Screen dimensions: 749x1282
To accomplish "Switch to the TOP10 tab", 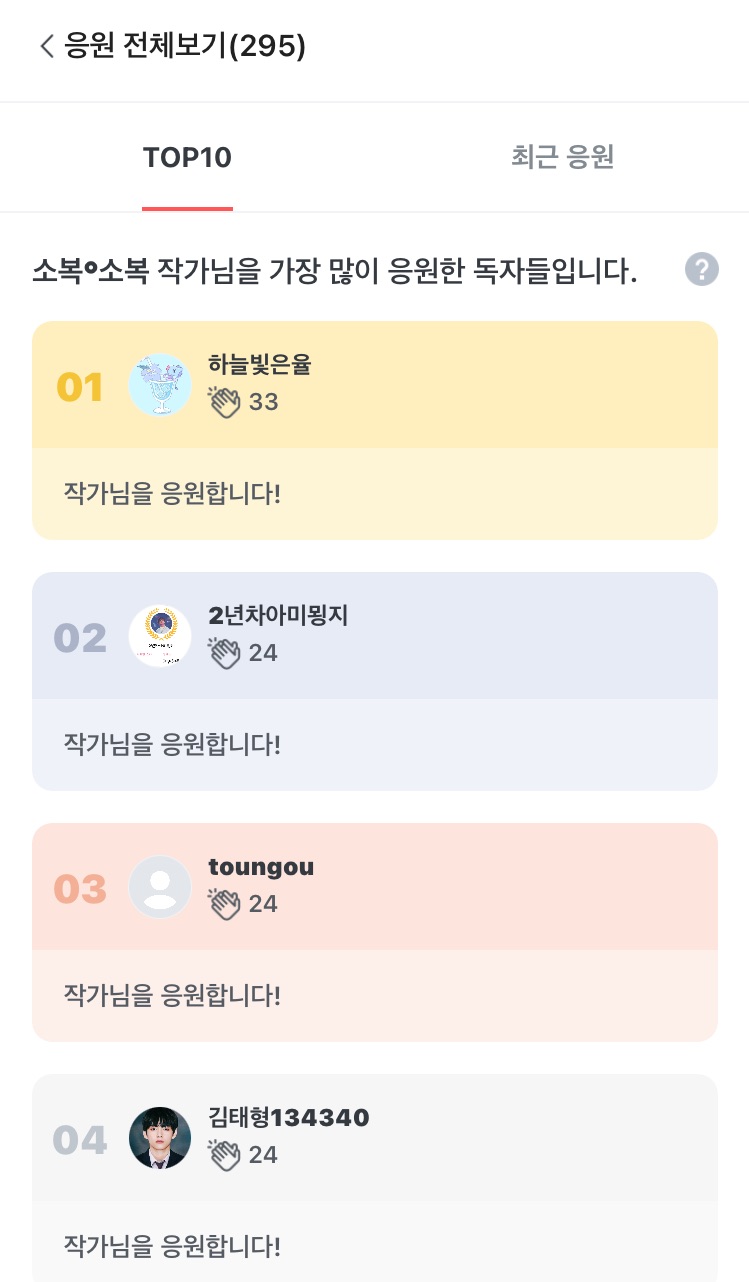I will tap(187, 158).
